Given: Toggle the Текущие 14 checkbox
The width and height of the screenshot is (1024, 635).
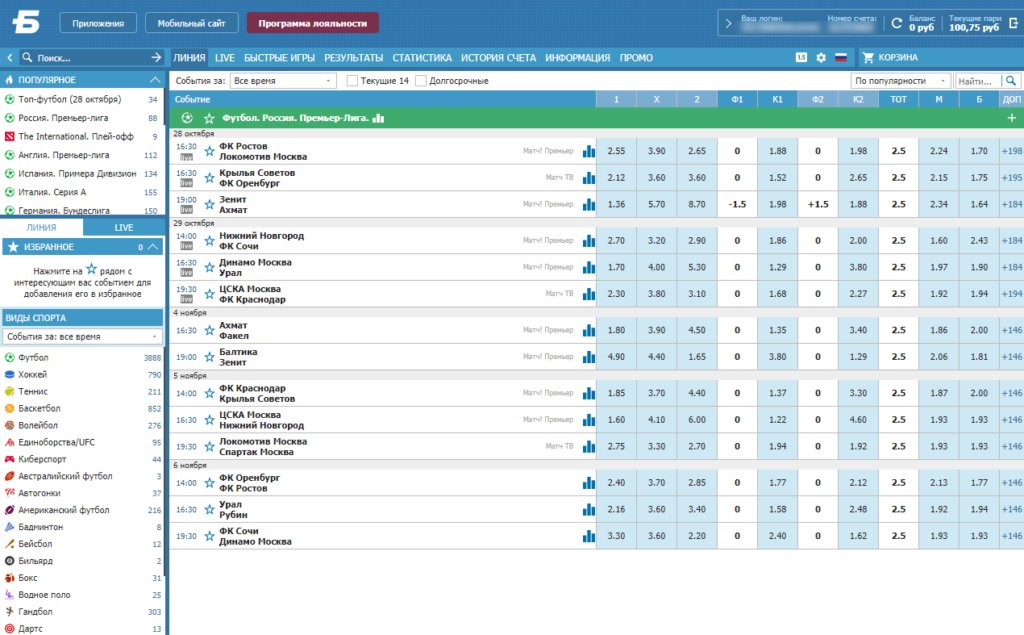Looking at the screenshot, I should point(352,80).
